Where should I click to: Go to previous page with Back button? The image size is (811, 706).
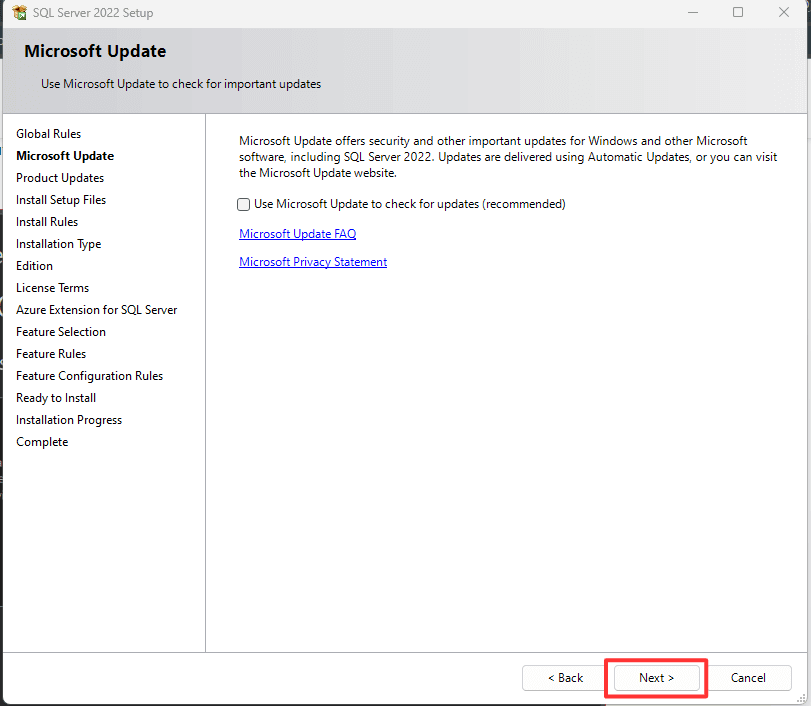tap(565, 678)
